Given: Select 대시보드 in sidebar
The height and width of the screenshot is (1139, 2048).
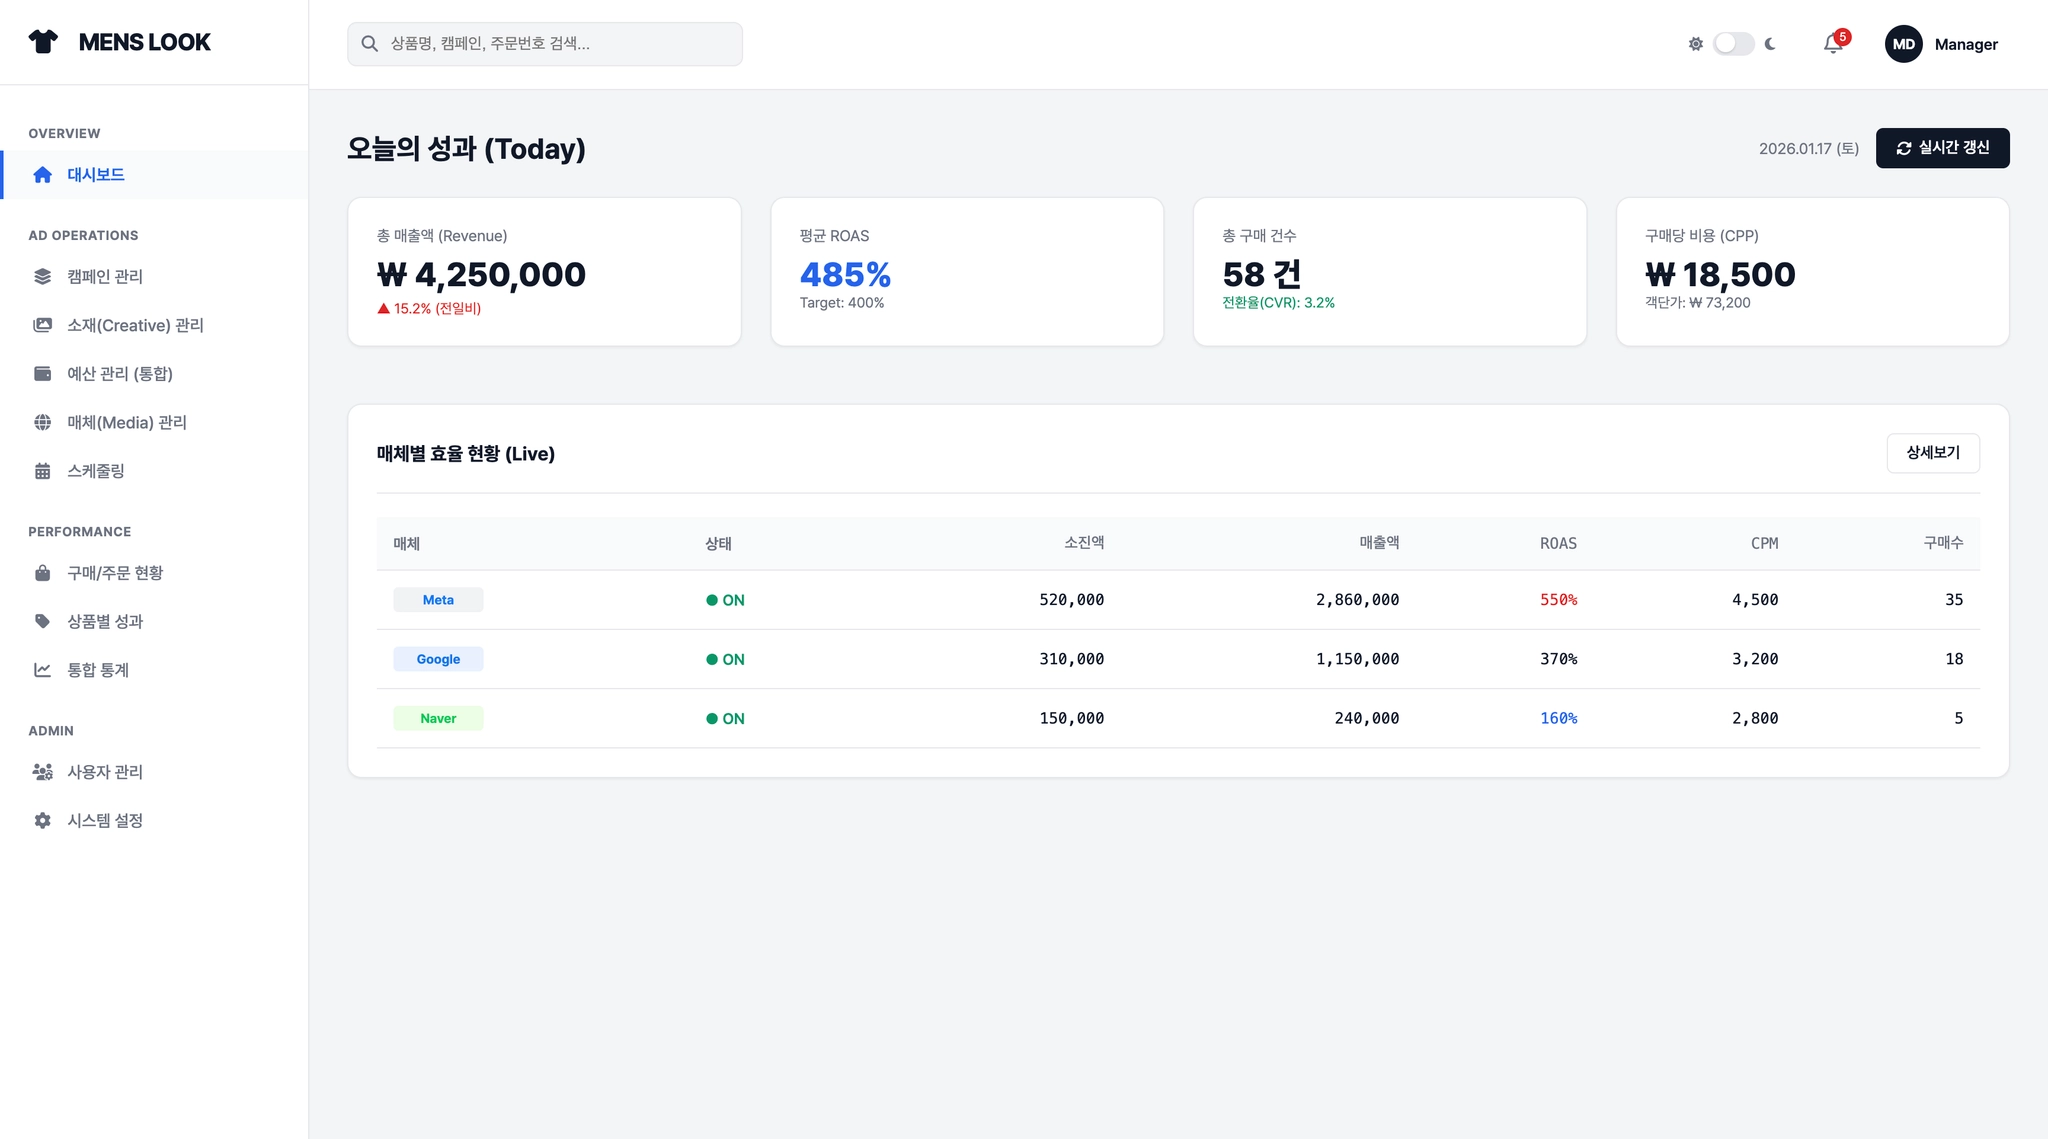Looking at the screenshot, I should coord(96,175).
